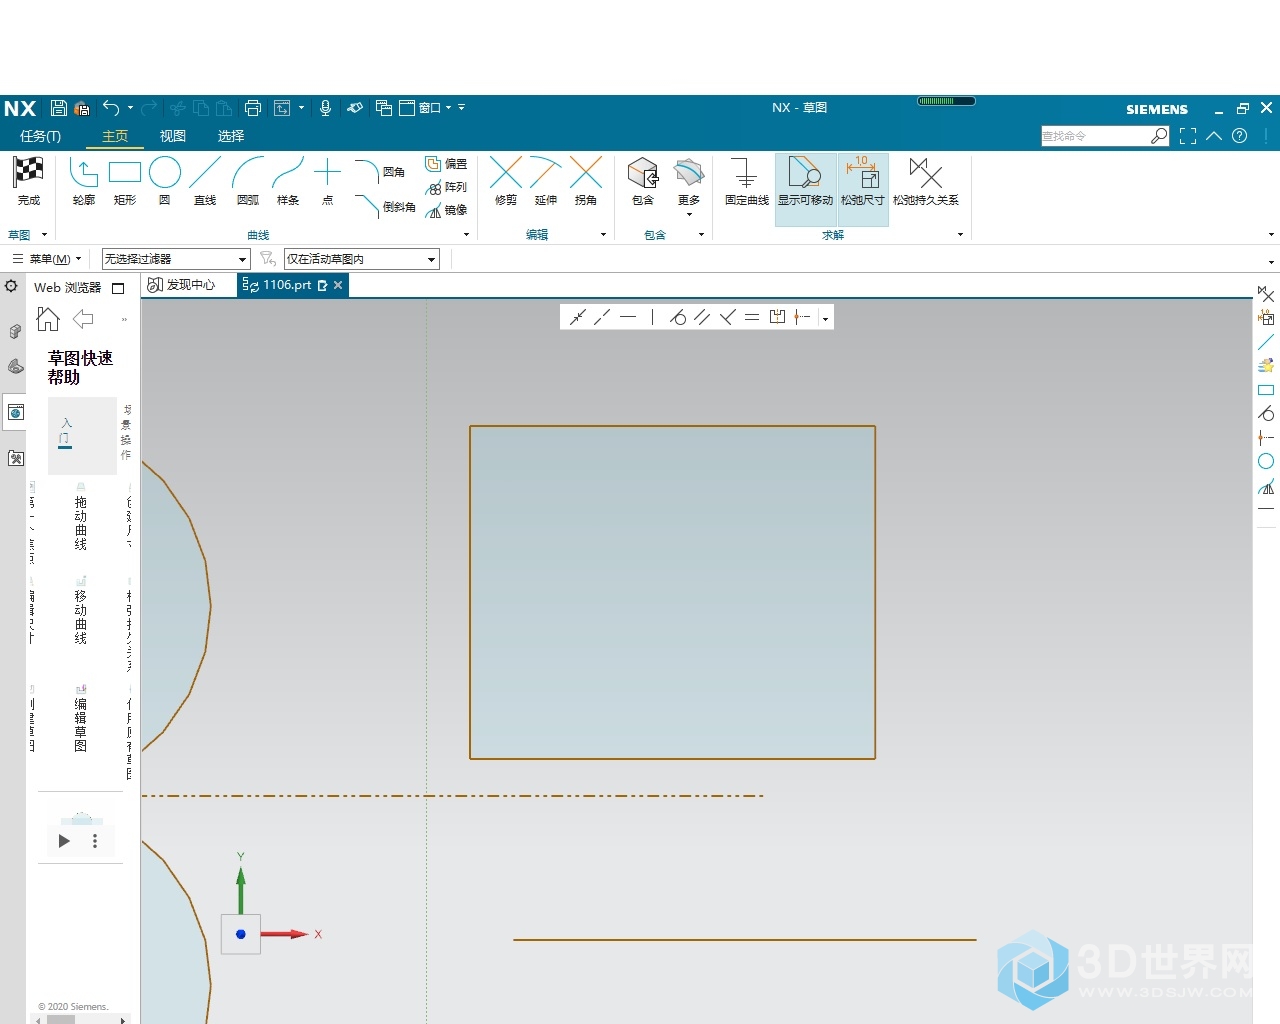This screenshot has height=1024, width=1280.
Task: Click the horizontal constraint icon in floating toolbar
Action: pos(628,317)
